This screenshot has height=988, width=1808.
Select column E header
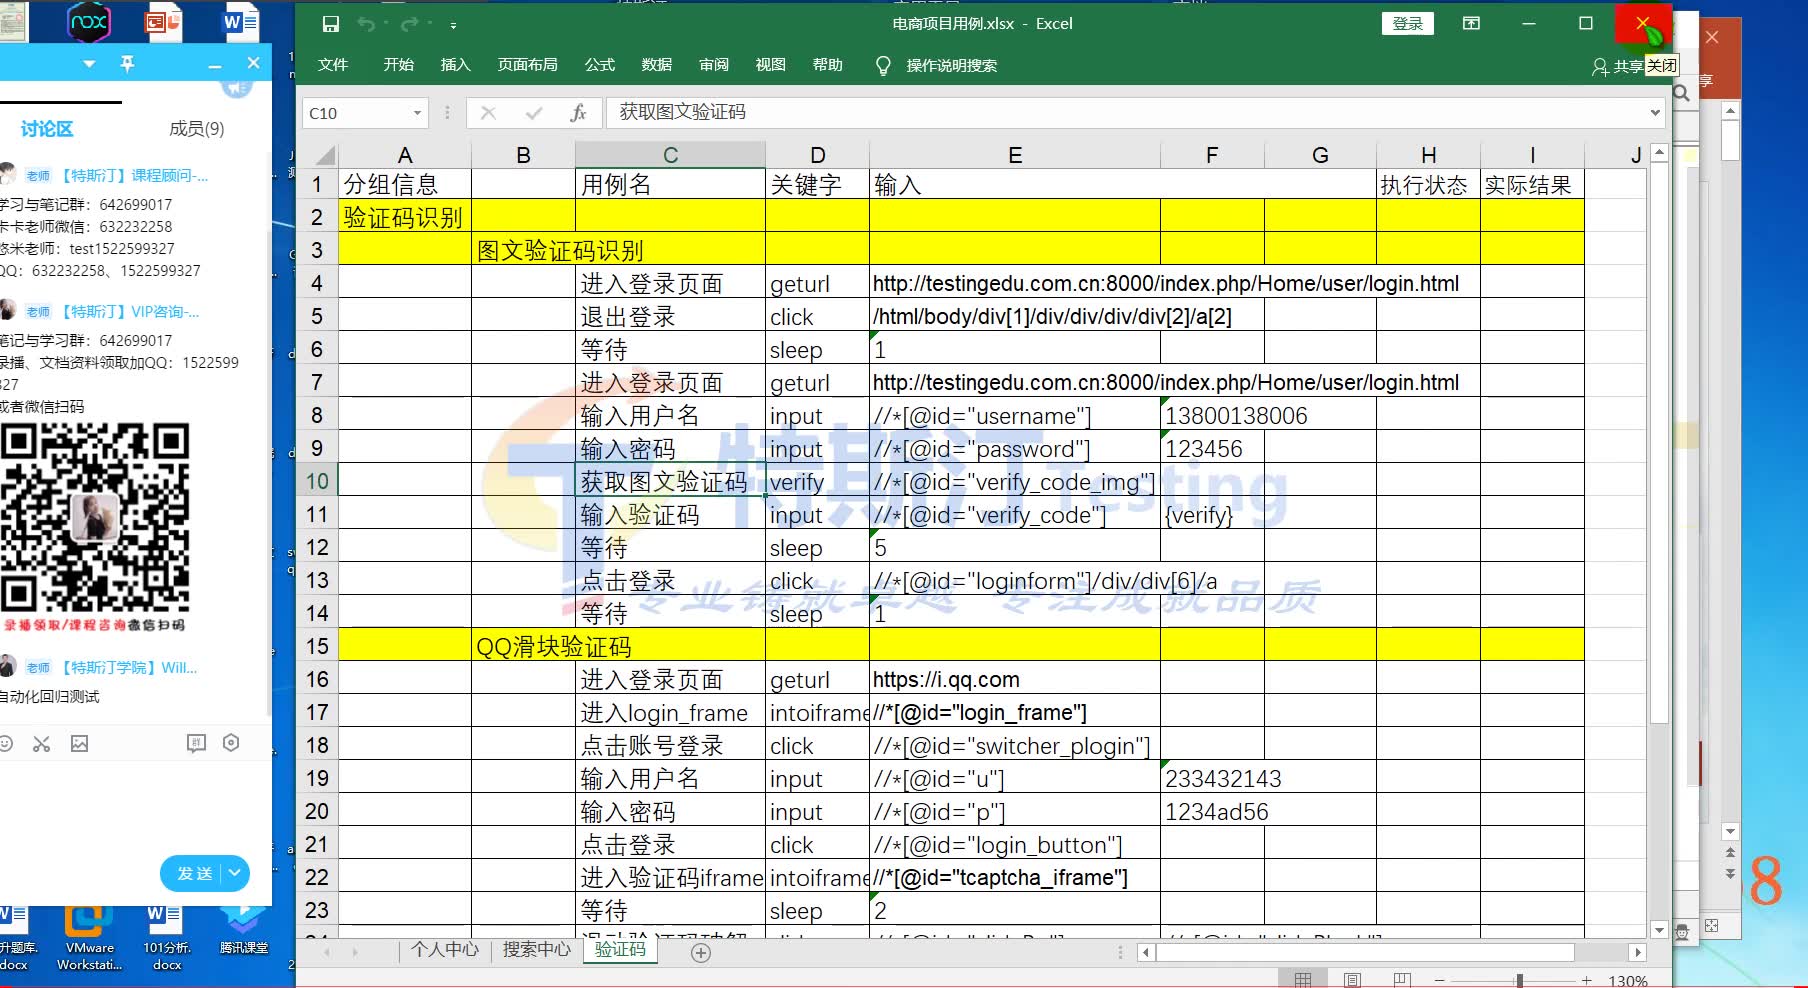(1015, 155)
